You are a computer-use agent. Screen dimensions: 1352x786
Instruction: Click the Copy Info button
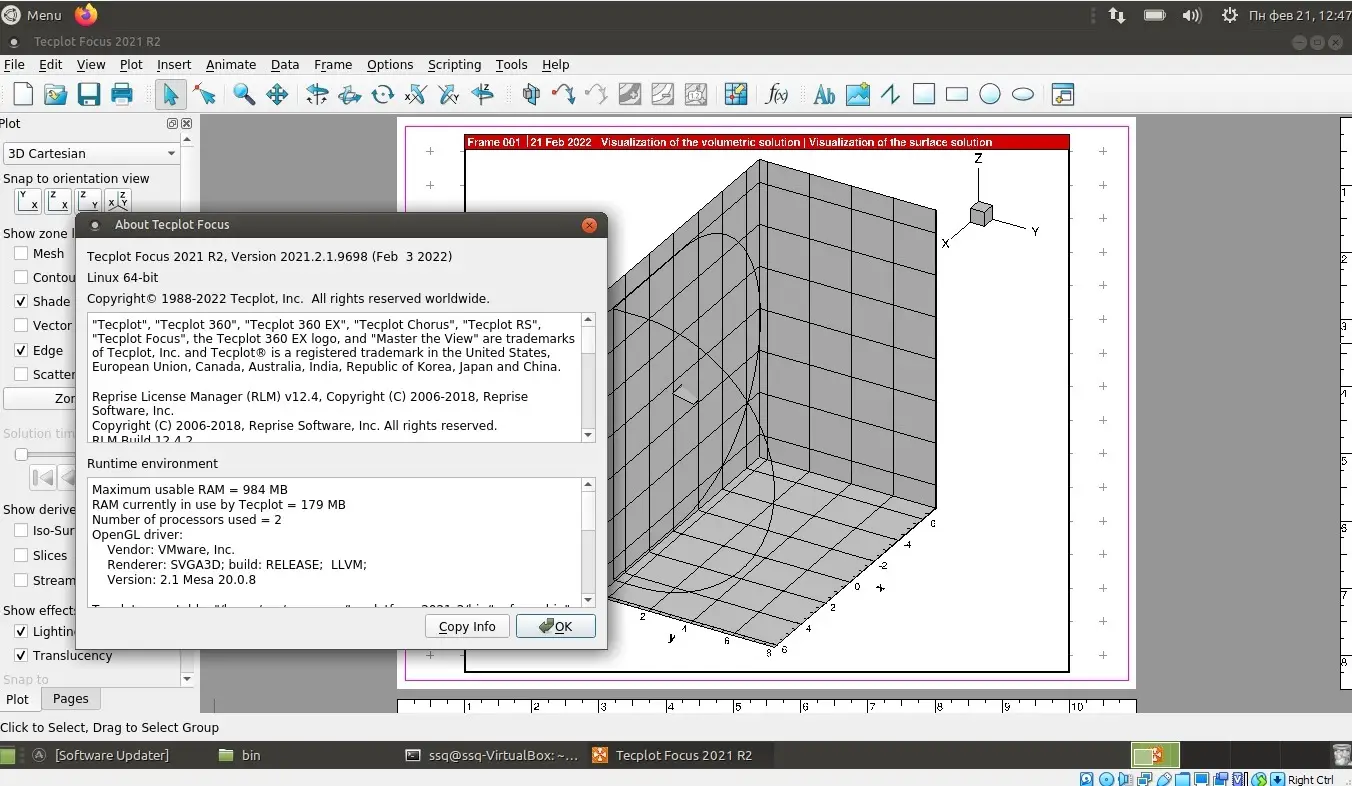click(467, 626)
